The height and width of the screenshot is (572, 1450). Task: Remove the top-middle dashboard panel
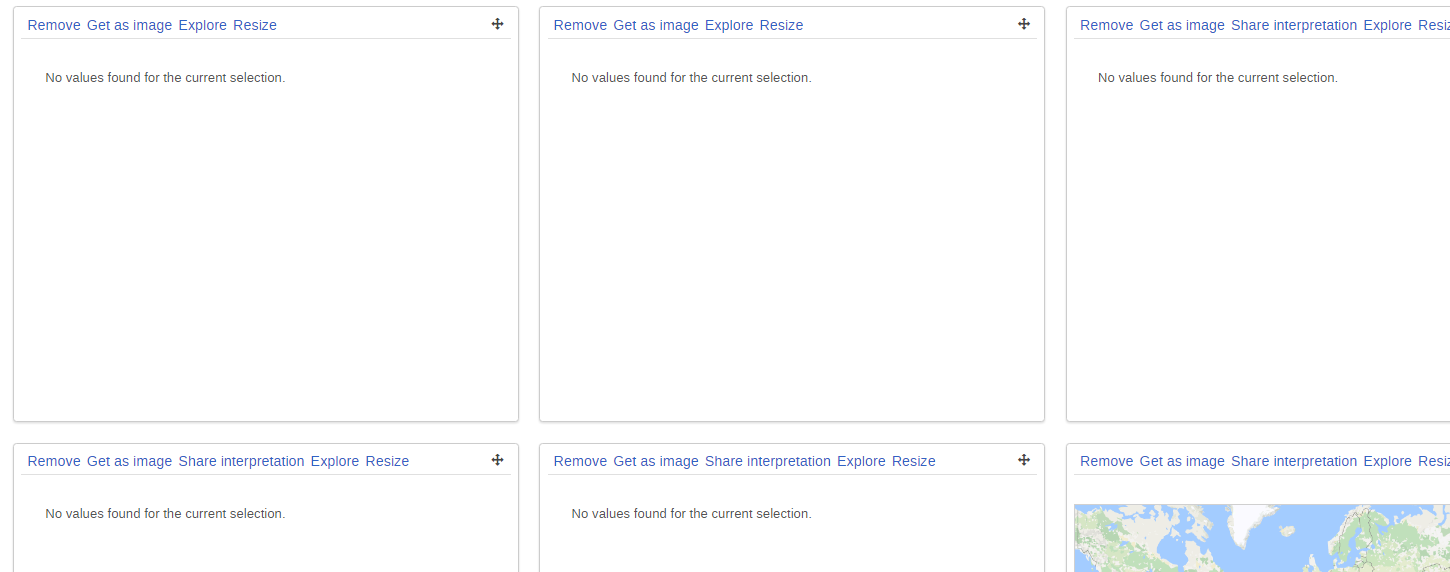click(x=580, y=25)
